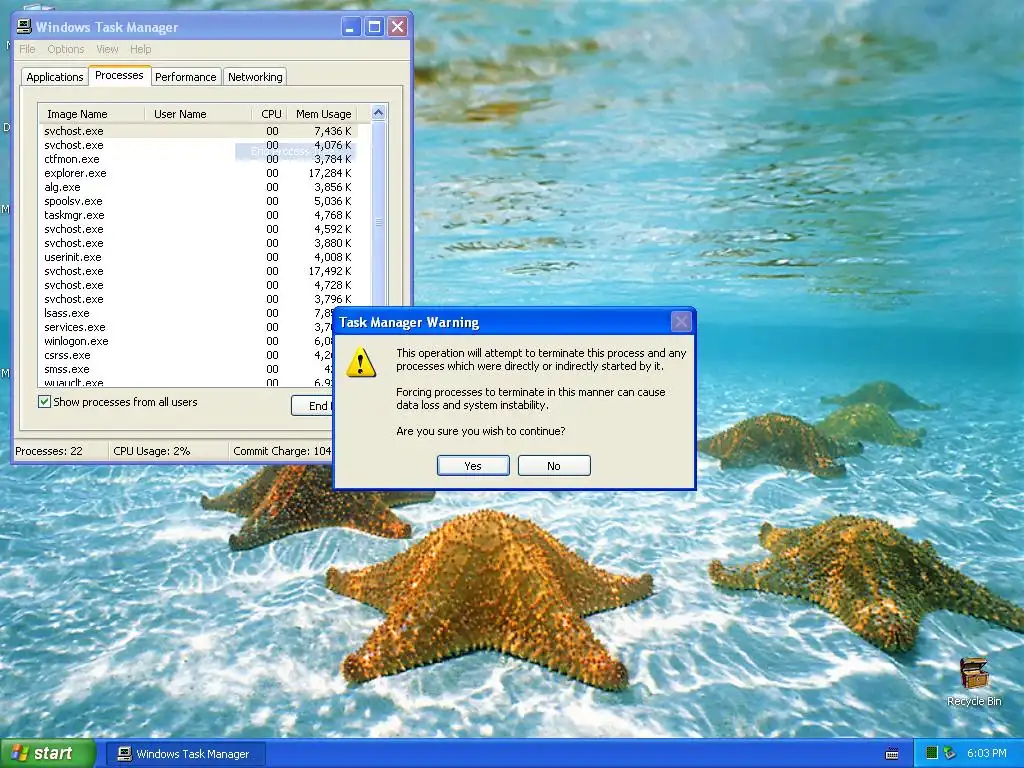Select the spoolsv.exe process
The image size is (1024, 768).
tap(198, 201)
